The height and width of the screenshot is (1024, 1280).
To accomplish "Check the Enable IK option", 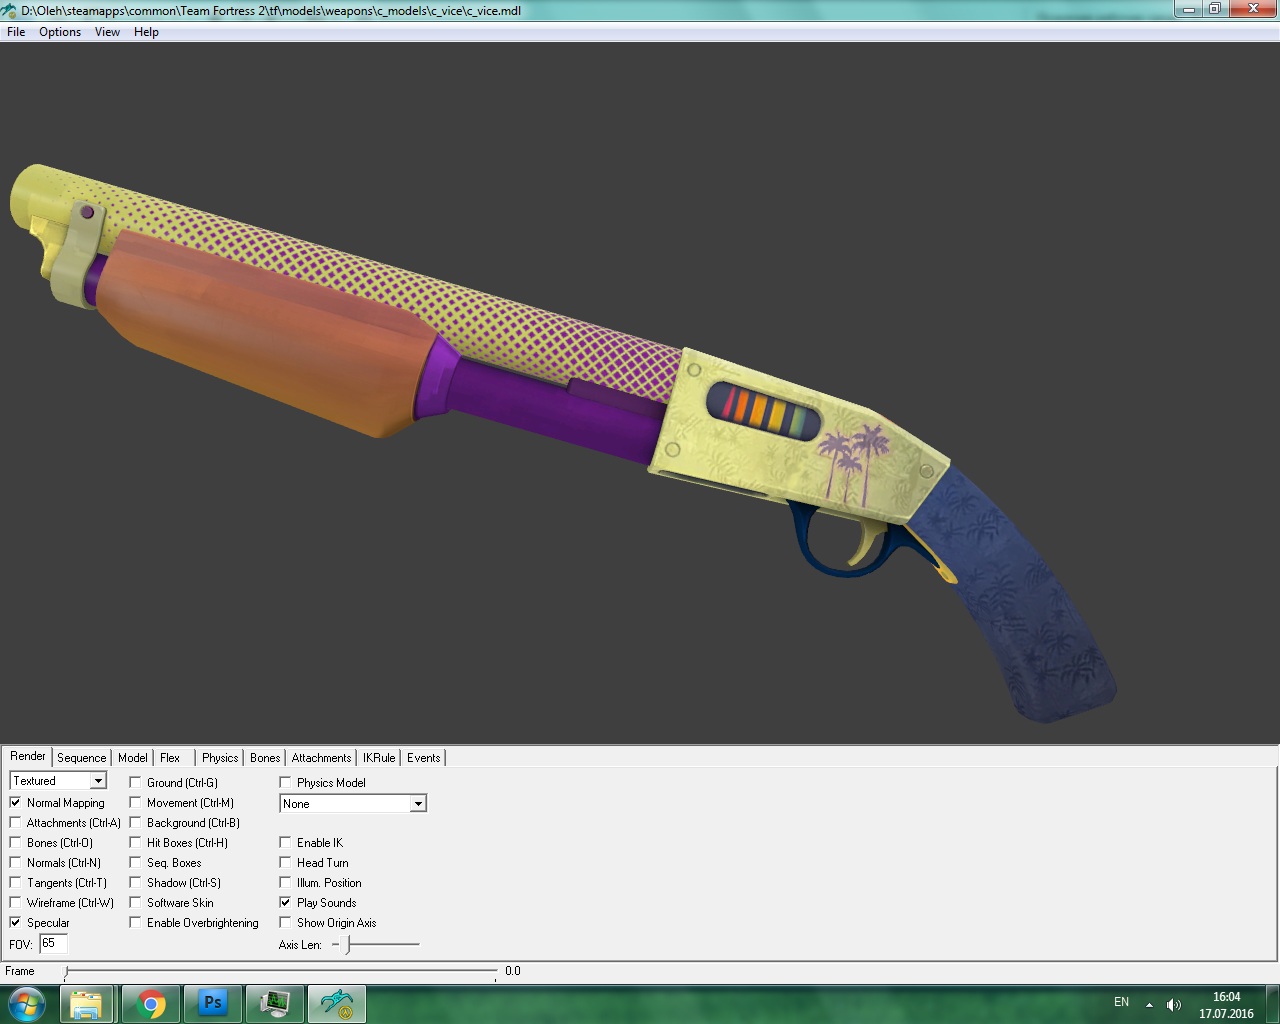I will 285,843.
